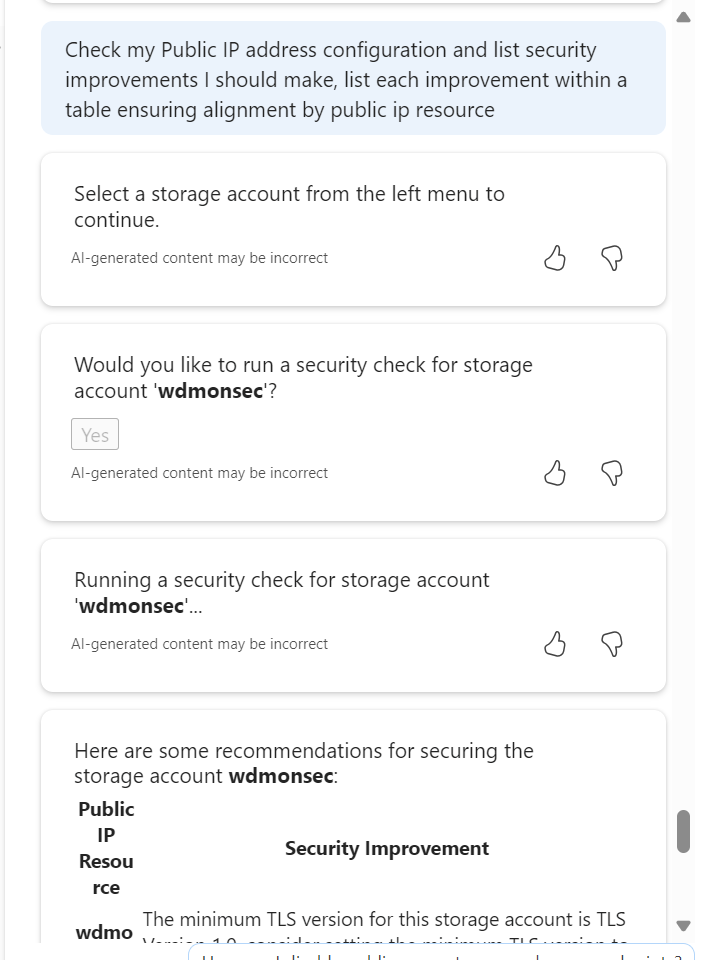Click the minimum TLS version recommendation text

click(x=384, y=920)
